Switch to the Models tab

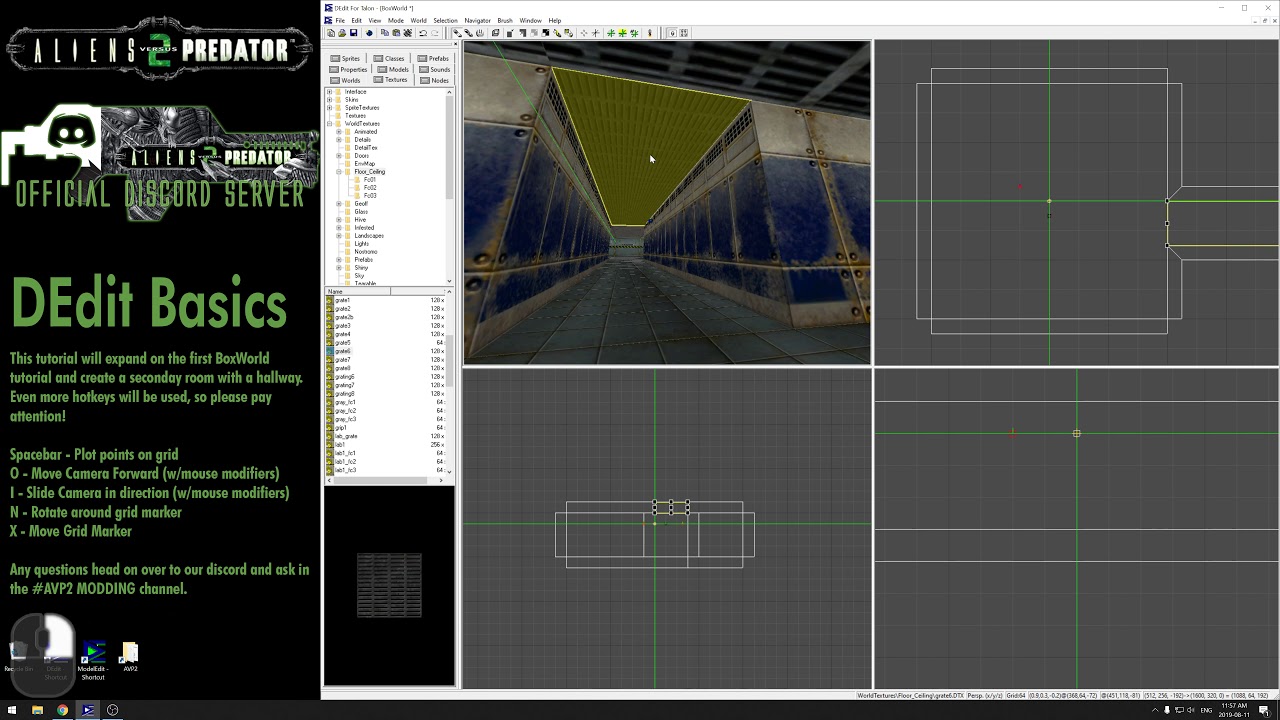pos(393,69)
